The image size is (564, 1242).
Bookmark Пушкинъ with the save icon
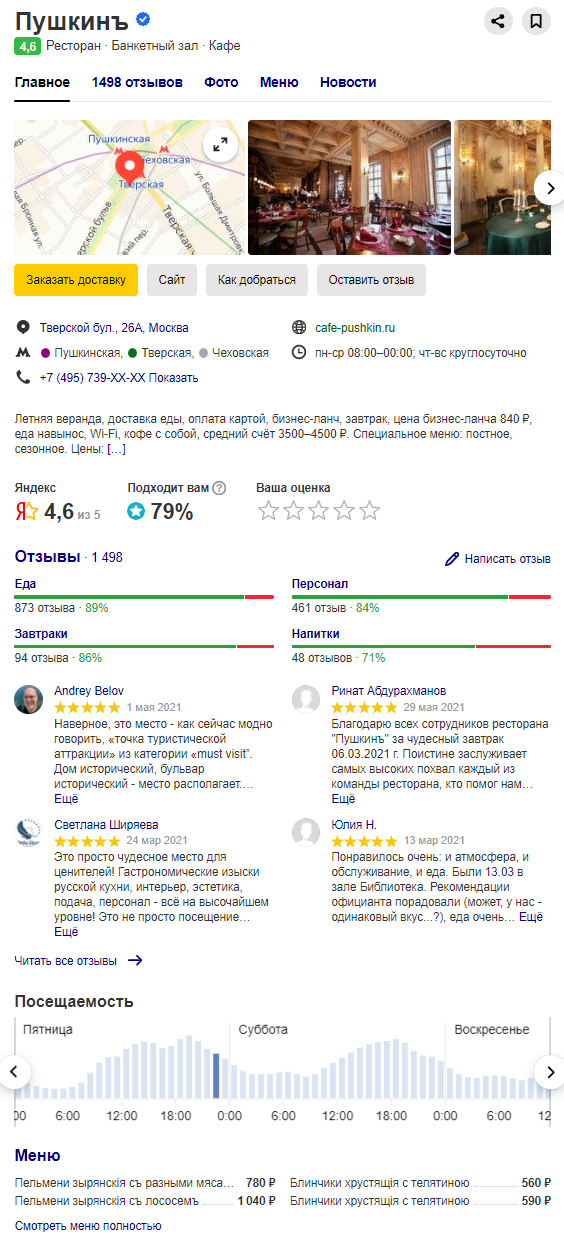click(x=536, y=20)
